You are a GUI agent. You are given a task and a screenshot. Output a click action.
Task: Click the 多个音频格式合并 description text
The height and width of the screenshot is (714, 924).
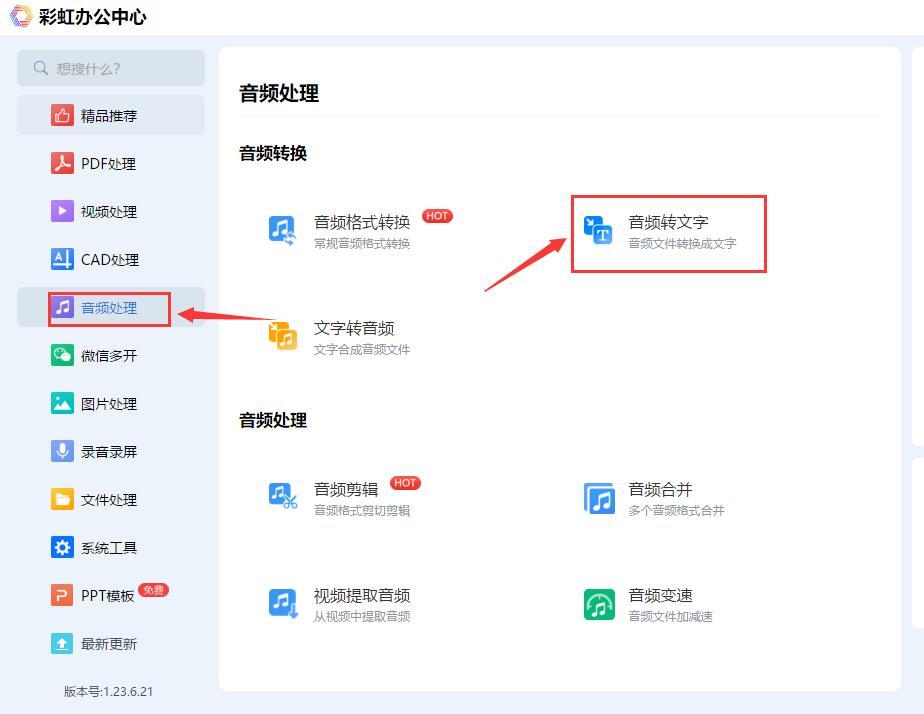tap(676, 510)
